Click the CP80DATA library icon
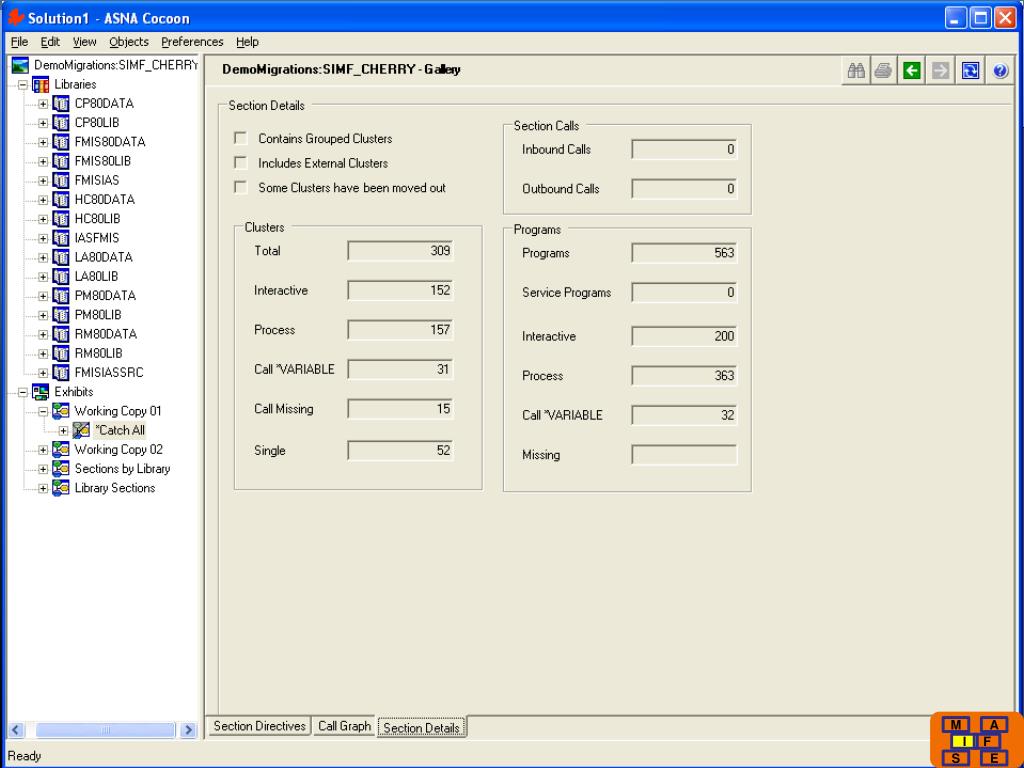This screenshot has height=768, width=1024. [x=61, y=103]
